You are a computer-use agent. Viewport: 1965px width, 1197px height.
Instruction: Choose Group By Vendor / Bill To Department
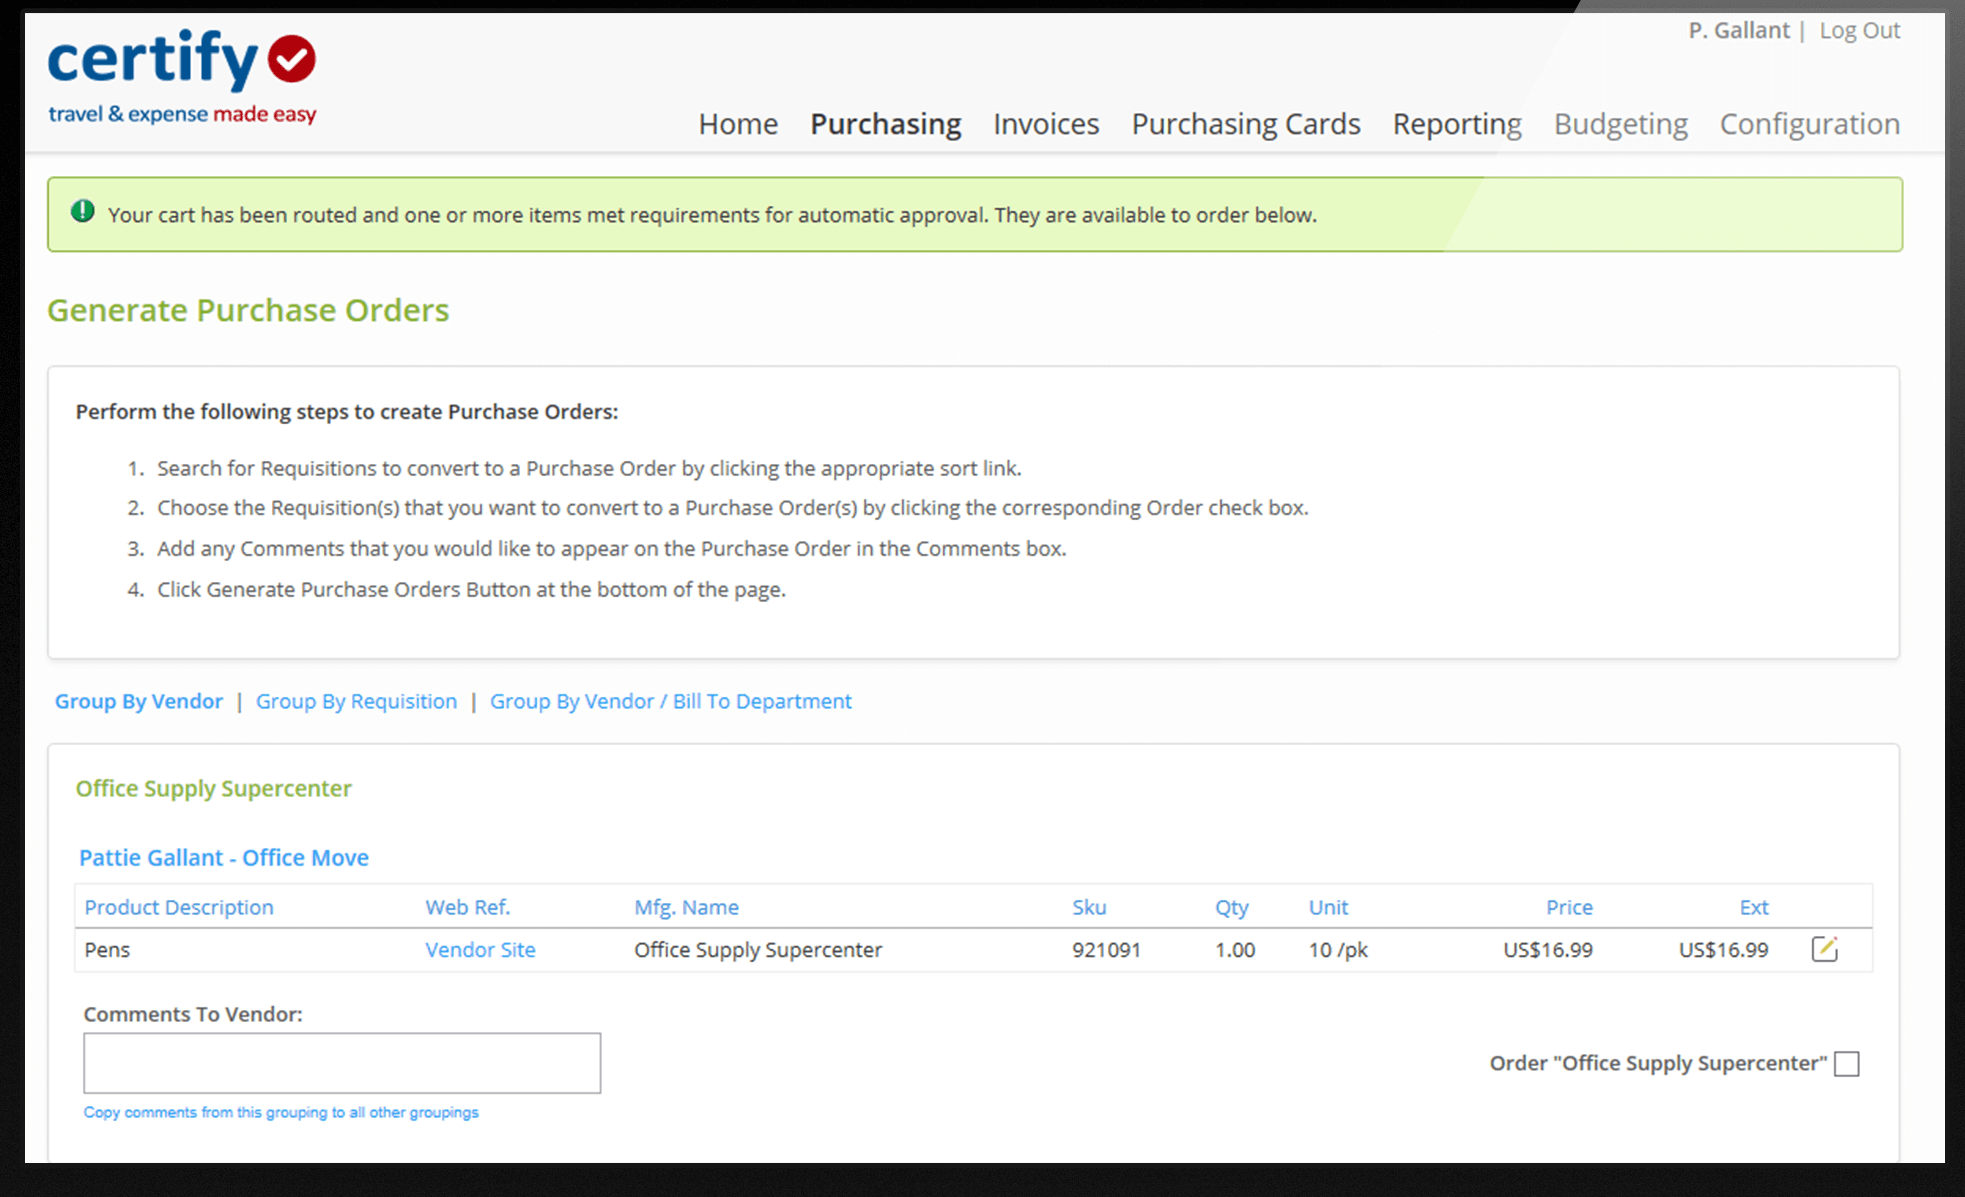(x=670, y=701)
